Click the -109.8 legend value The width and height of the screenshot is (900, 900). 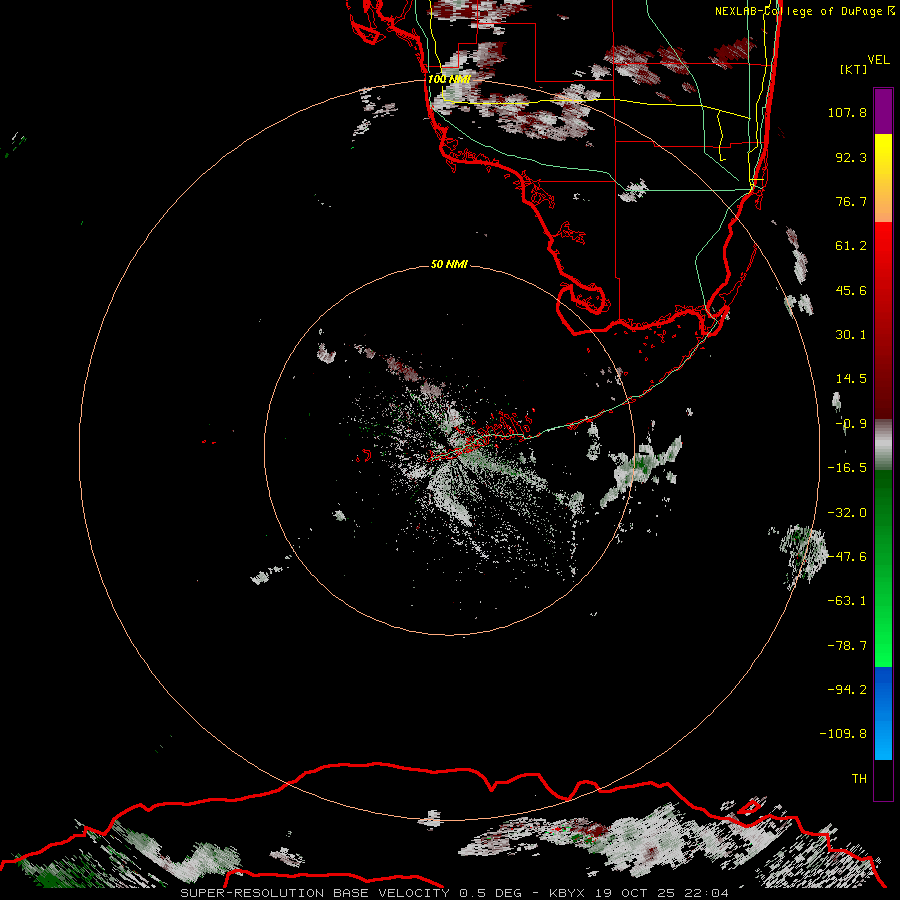point(843,734)
